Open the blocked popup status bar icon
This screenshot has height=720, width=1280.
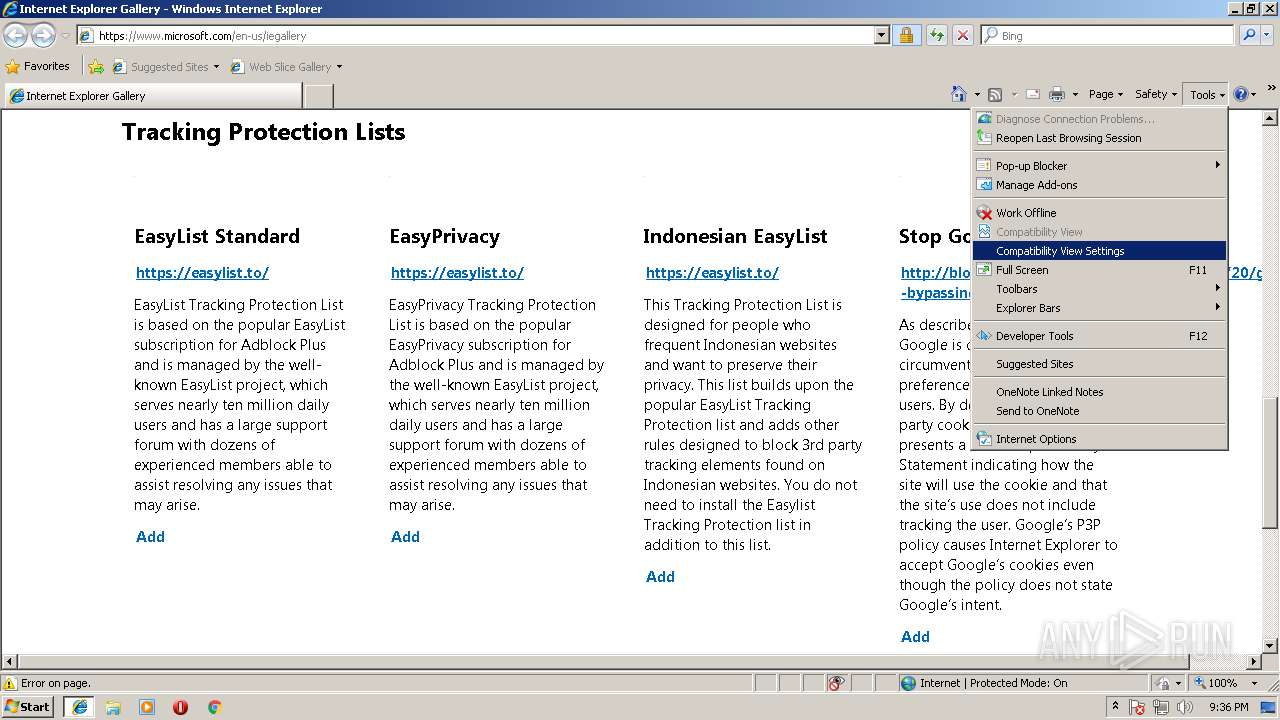[x=837, y=683]
